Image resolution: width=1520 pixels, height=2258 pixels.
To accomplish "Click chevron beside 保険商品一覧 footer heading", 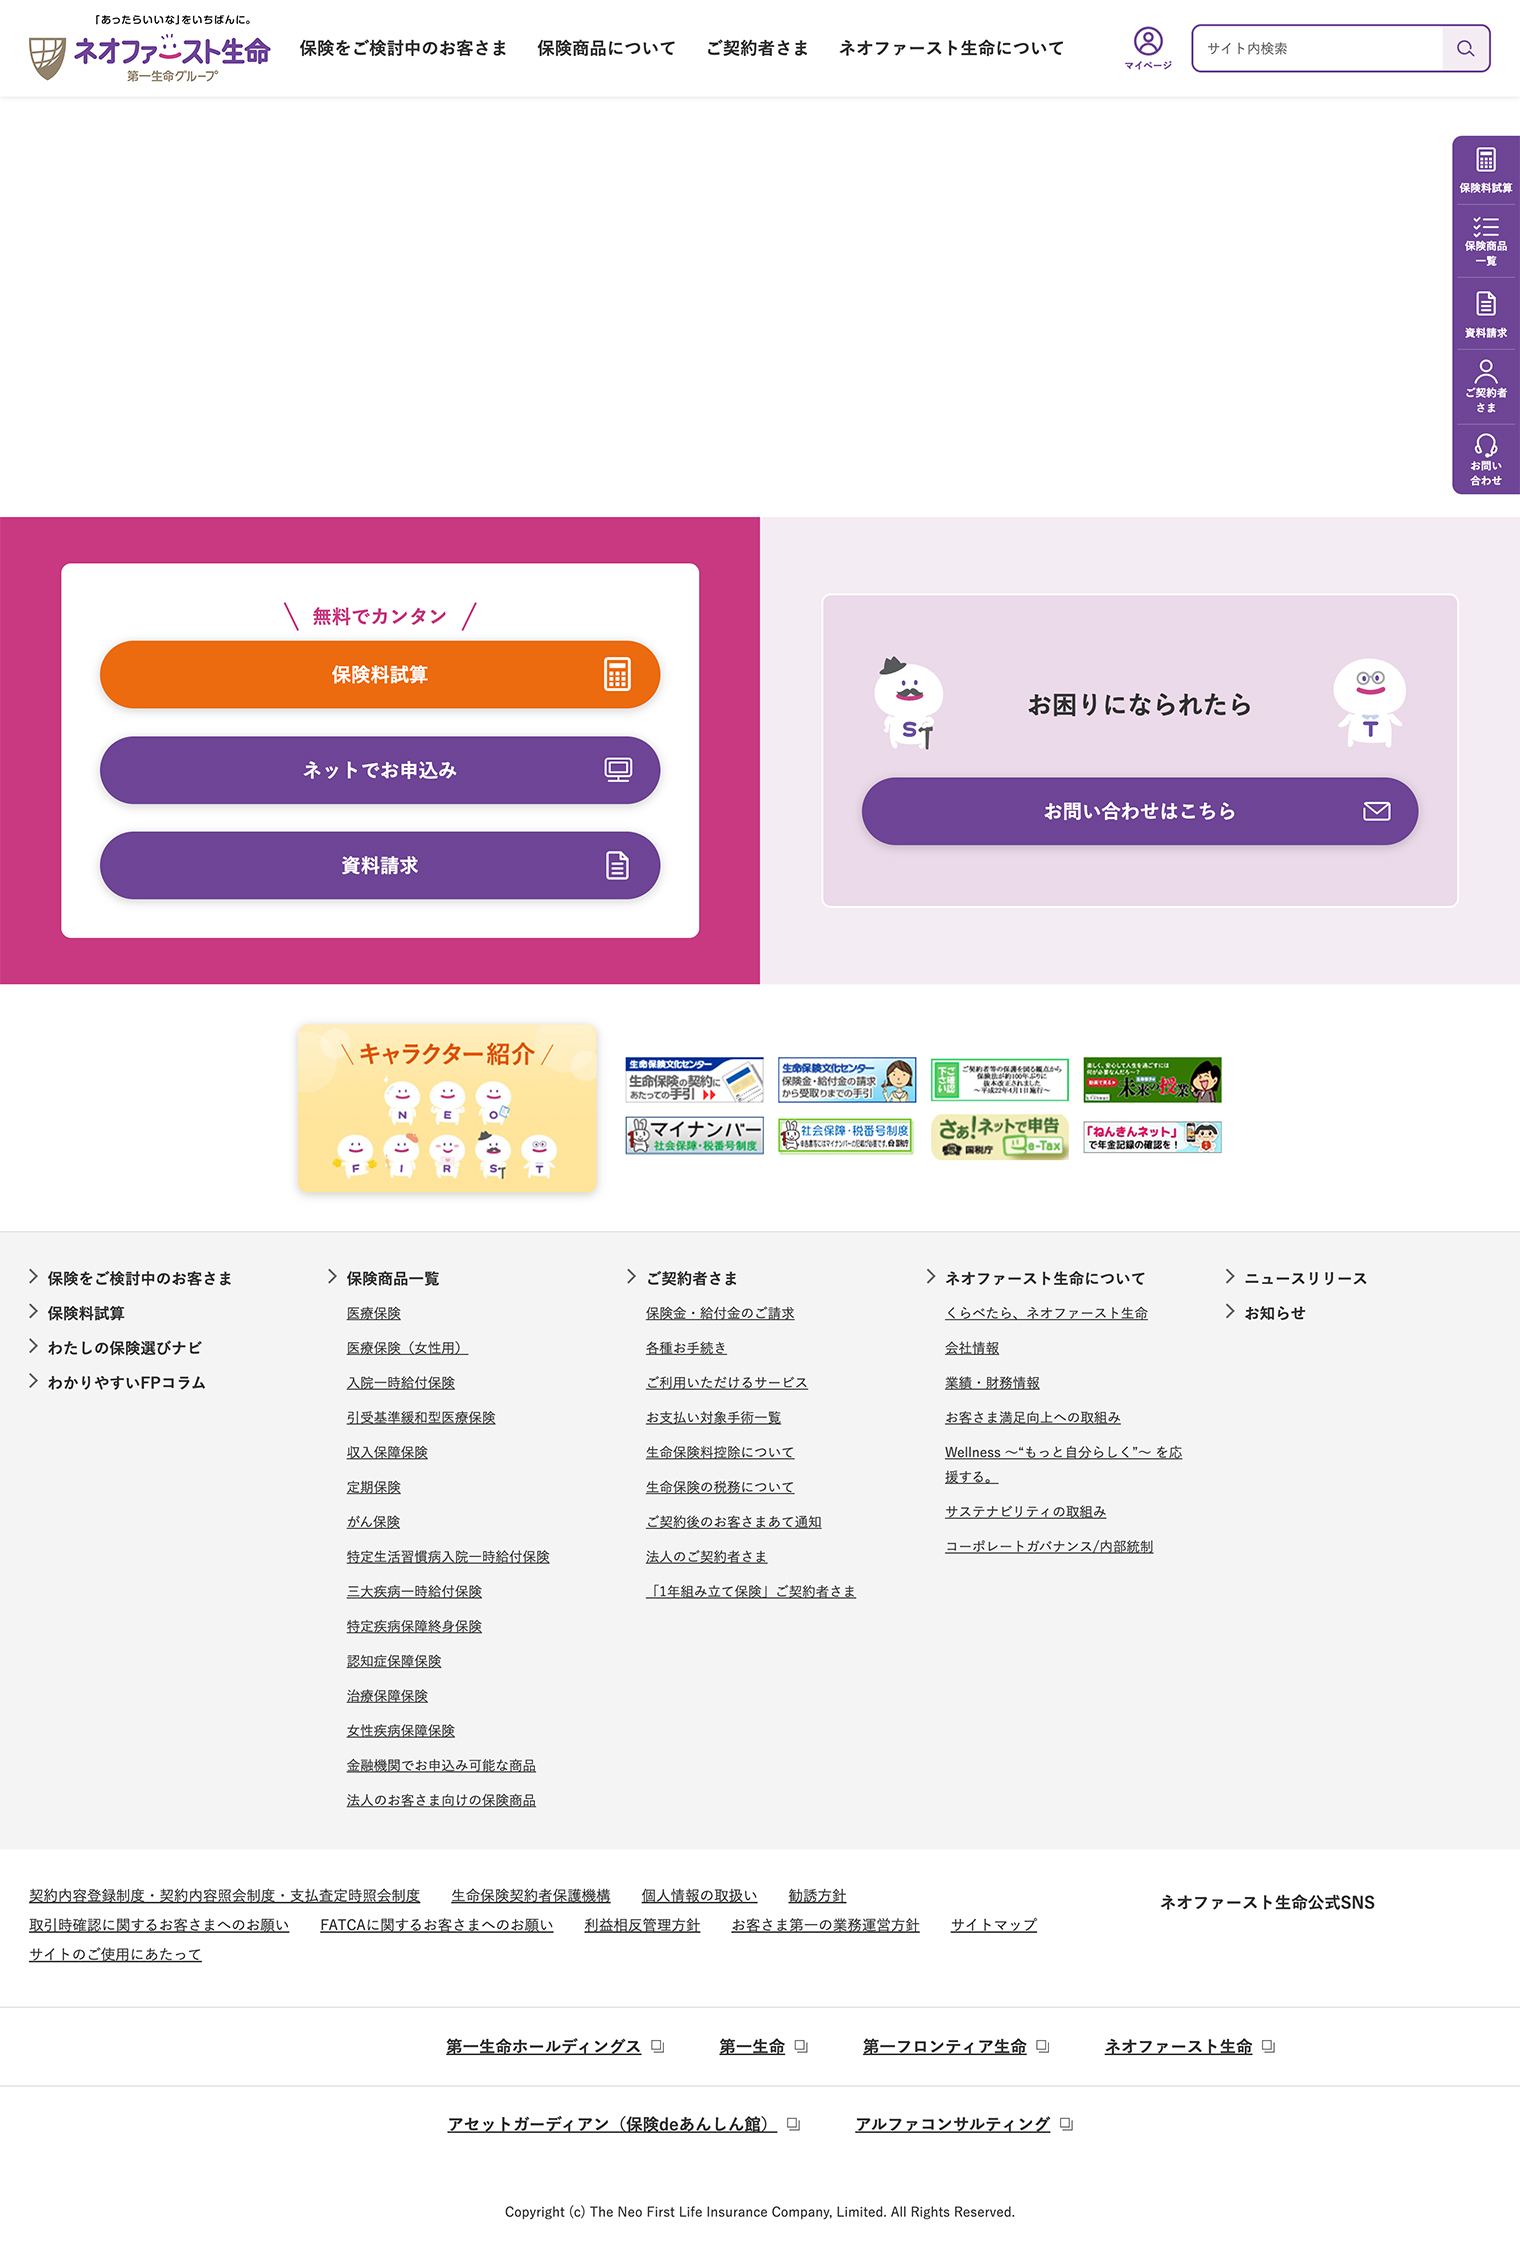I will point(332,1277).
